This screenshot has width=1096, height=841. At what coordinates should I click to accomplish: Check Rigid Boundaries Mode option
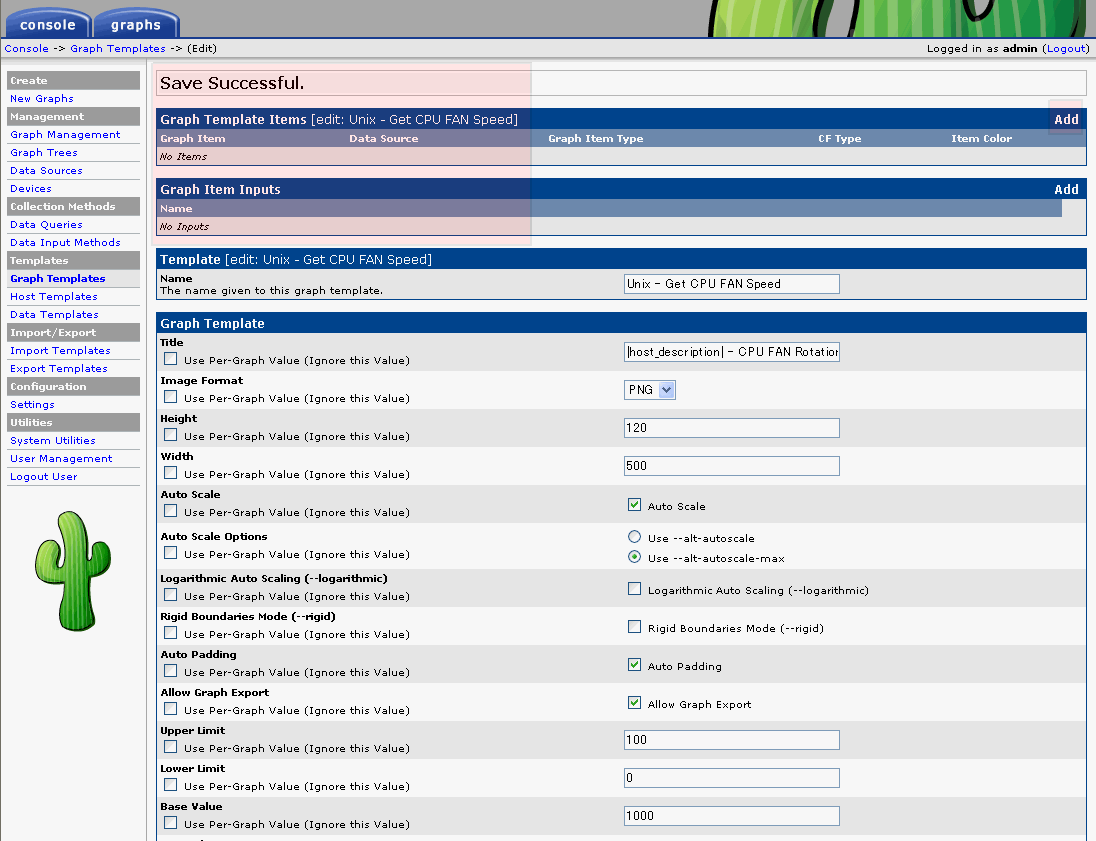pos(634,627)
